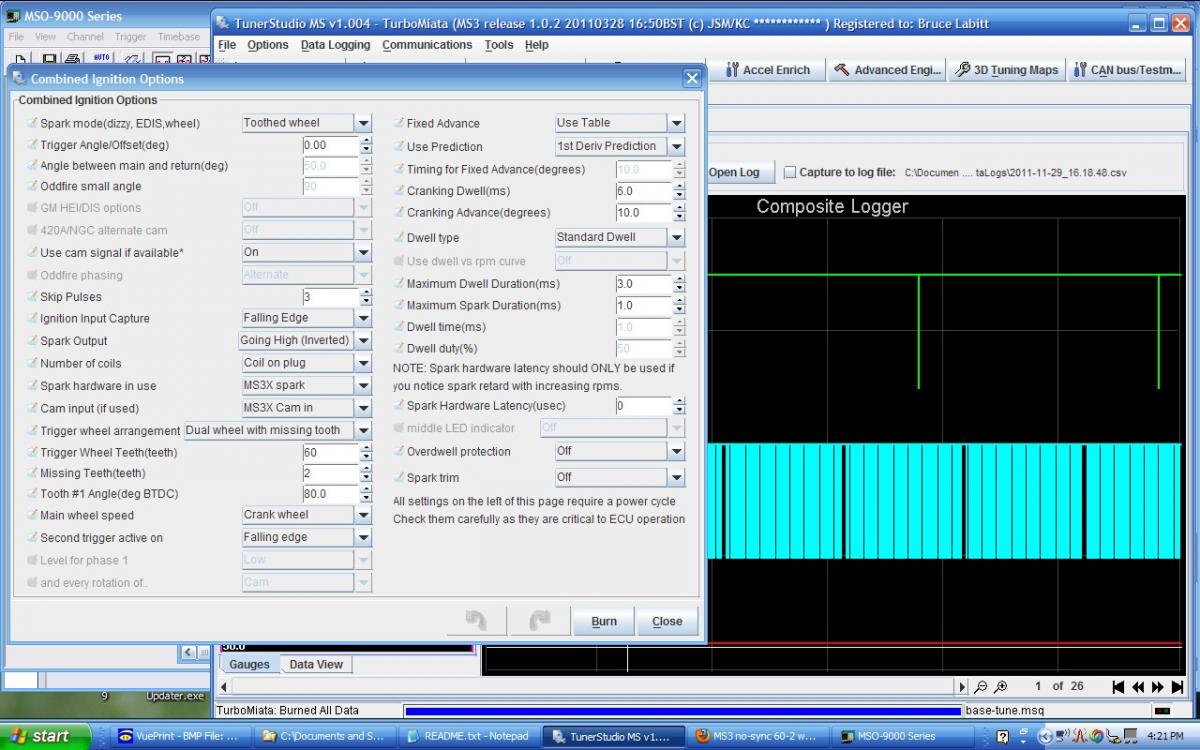Open the Trigger wheel arrangement dropdown
1200x750 pixels.
tap(364, 430)
